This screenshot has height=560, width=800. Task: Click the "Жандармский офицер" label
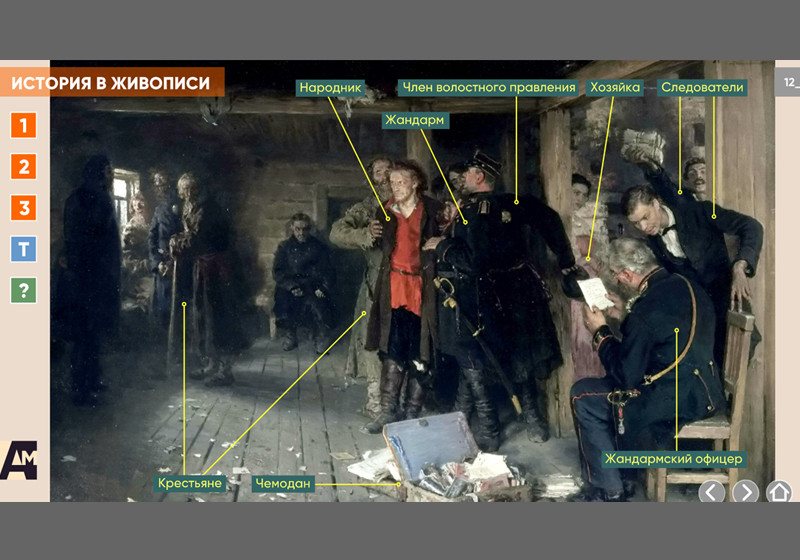pyautogui.click(x=673, y=459)
